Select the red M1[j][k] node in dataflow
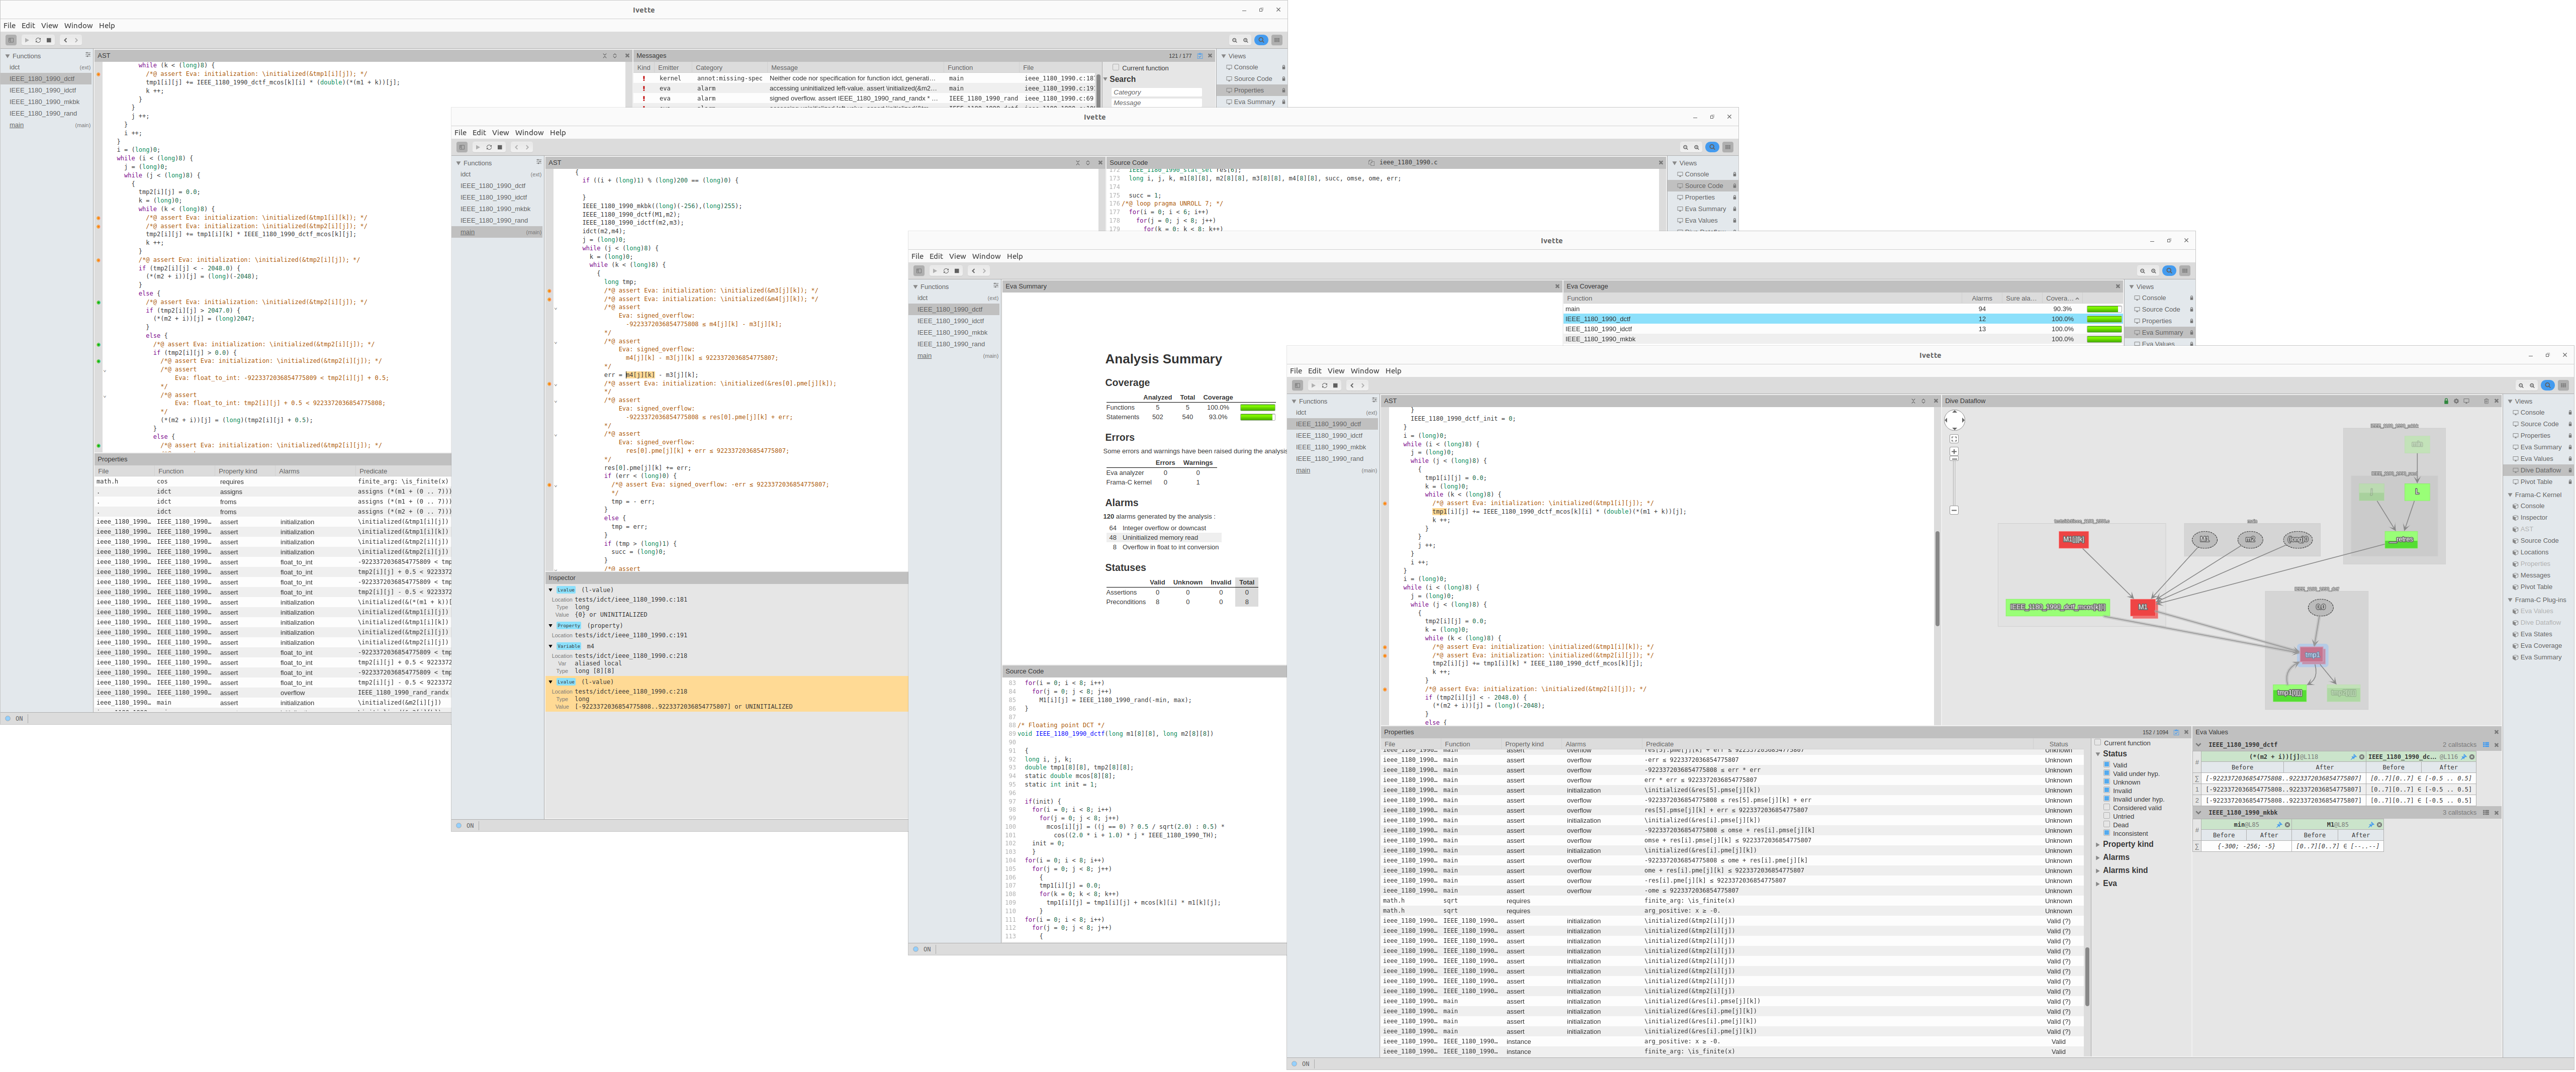This screenshot has width=2576, height=1072. [x=2073, y=540]
